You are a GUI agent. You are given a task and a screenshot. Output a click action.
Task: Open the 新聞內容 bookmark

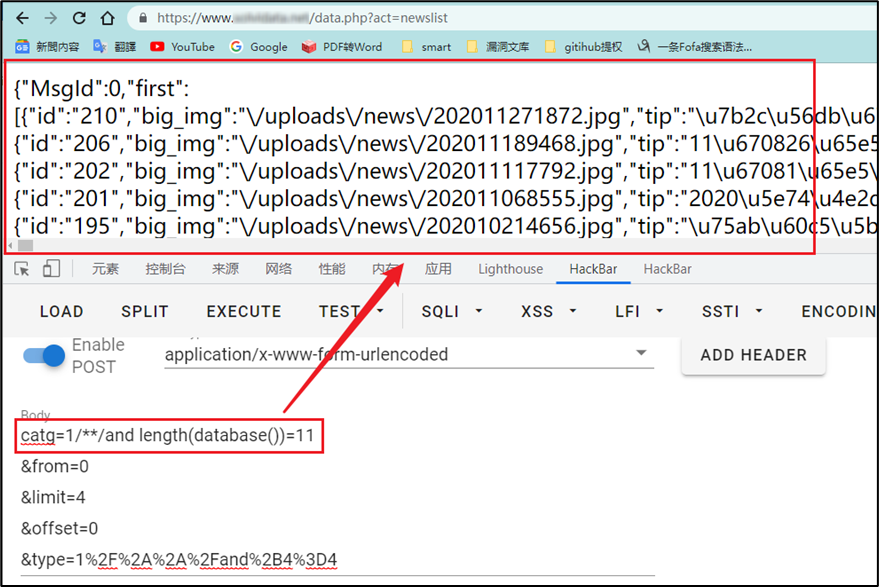pos(47,47)
